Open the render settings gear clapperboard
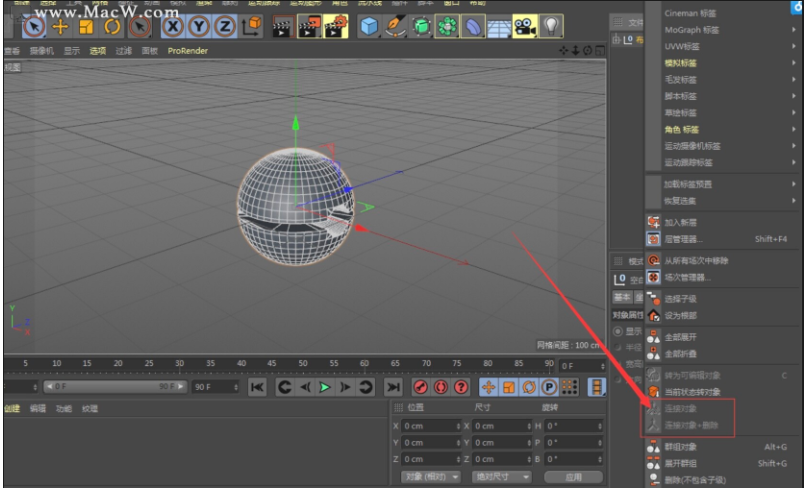Viewport: 804px width, 490px height. pos(336,27)
